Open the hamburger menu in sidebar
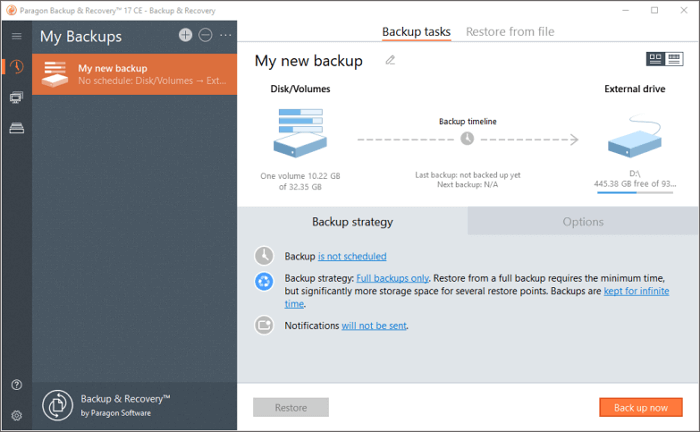 [x=17, y=36]
